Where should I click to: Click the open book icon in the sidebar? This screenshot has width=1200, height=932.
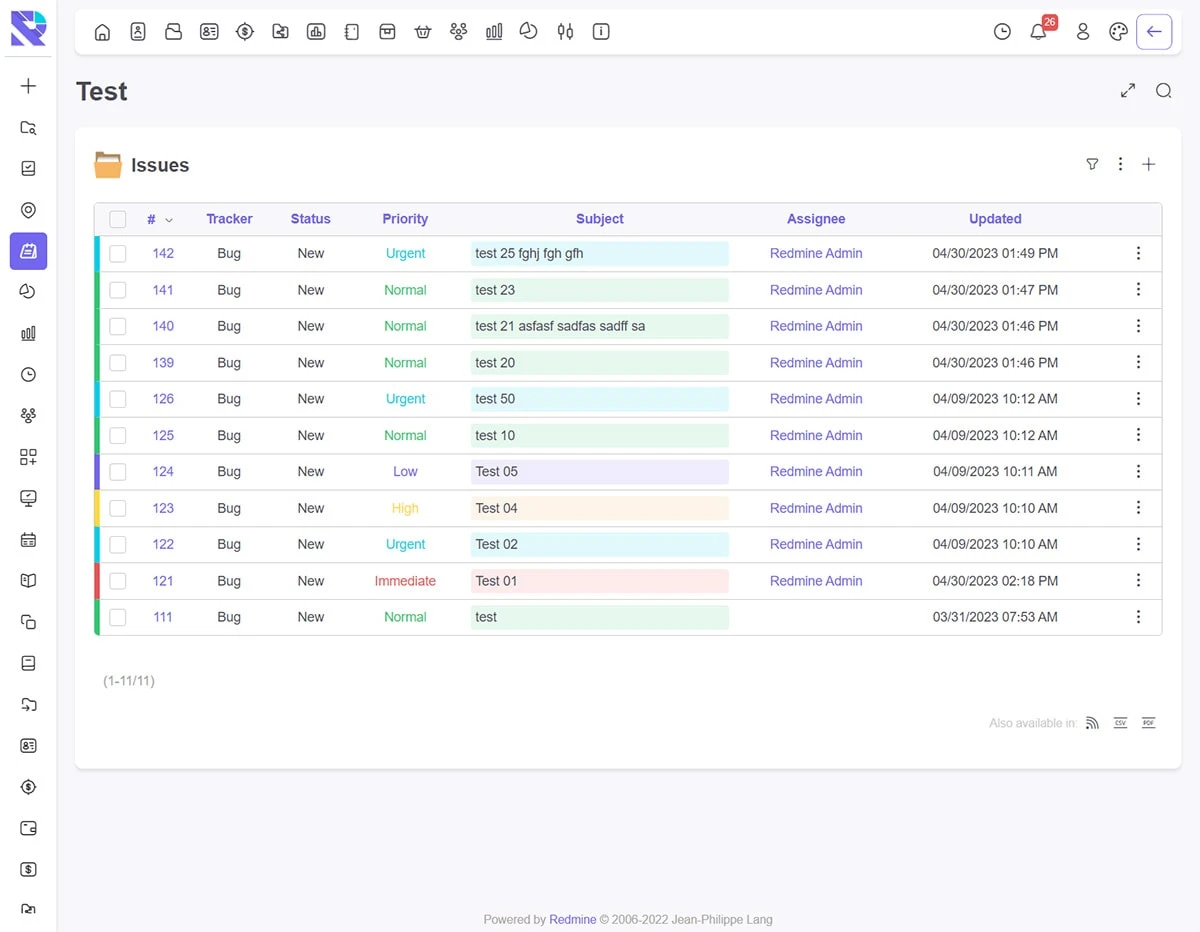point(28,581)
